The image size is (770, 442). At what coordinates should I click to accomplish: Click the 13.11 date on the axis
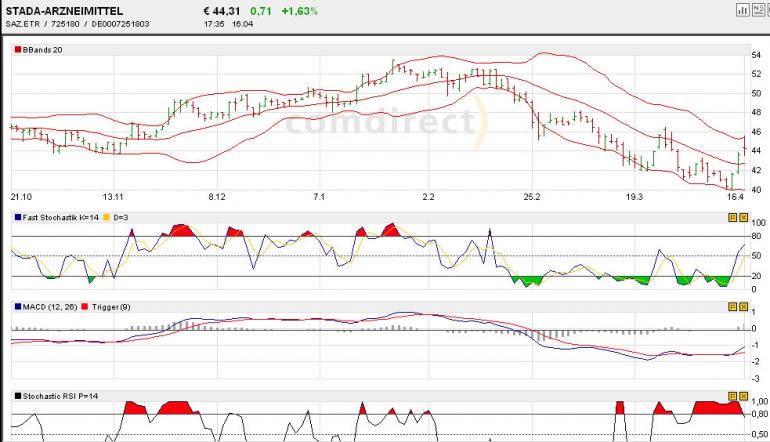[x=113, y=197]
